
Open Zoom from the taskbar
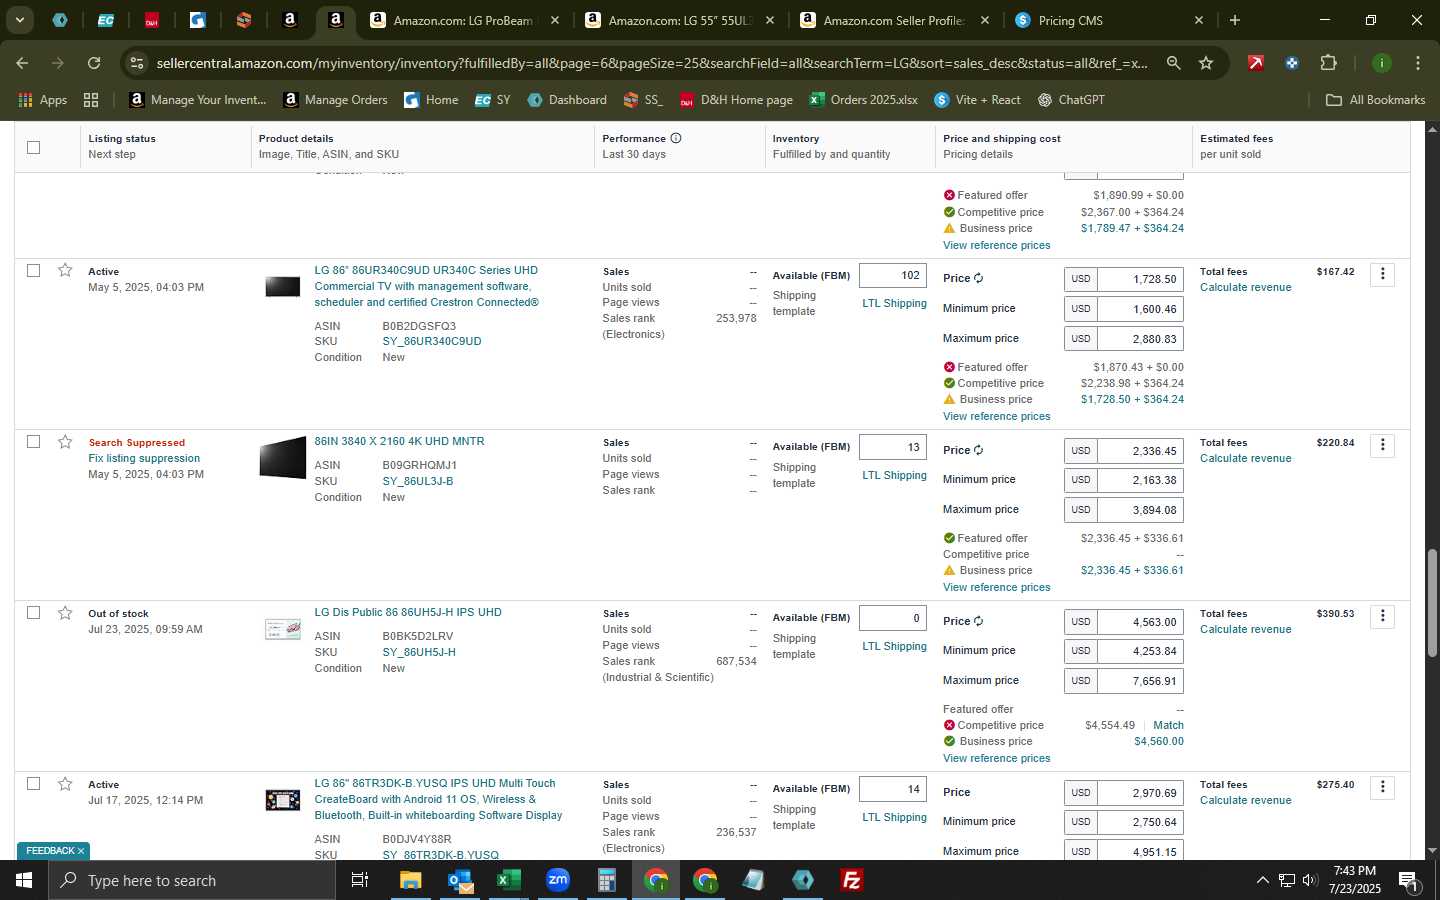click(557, 880)
